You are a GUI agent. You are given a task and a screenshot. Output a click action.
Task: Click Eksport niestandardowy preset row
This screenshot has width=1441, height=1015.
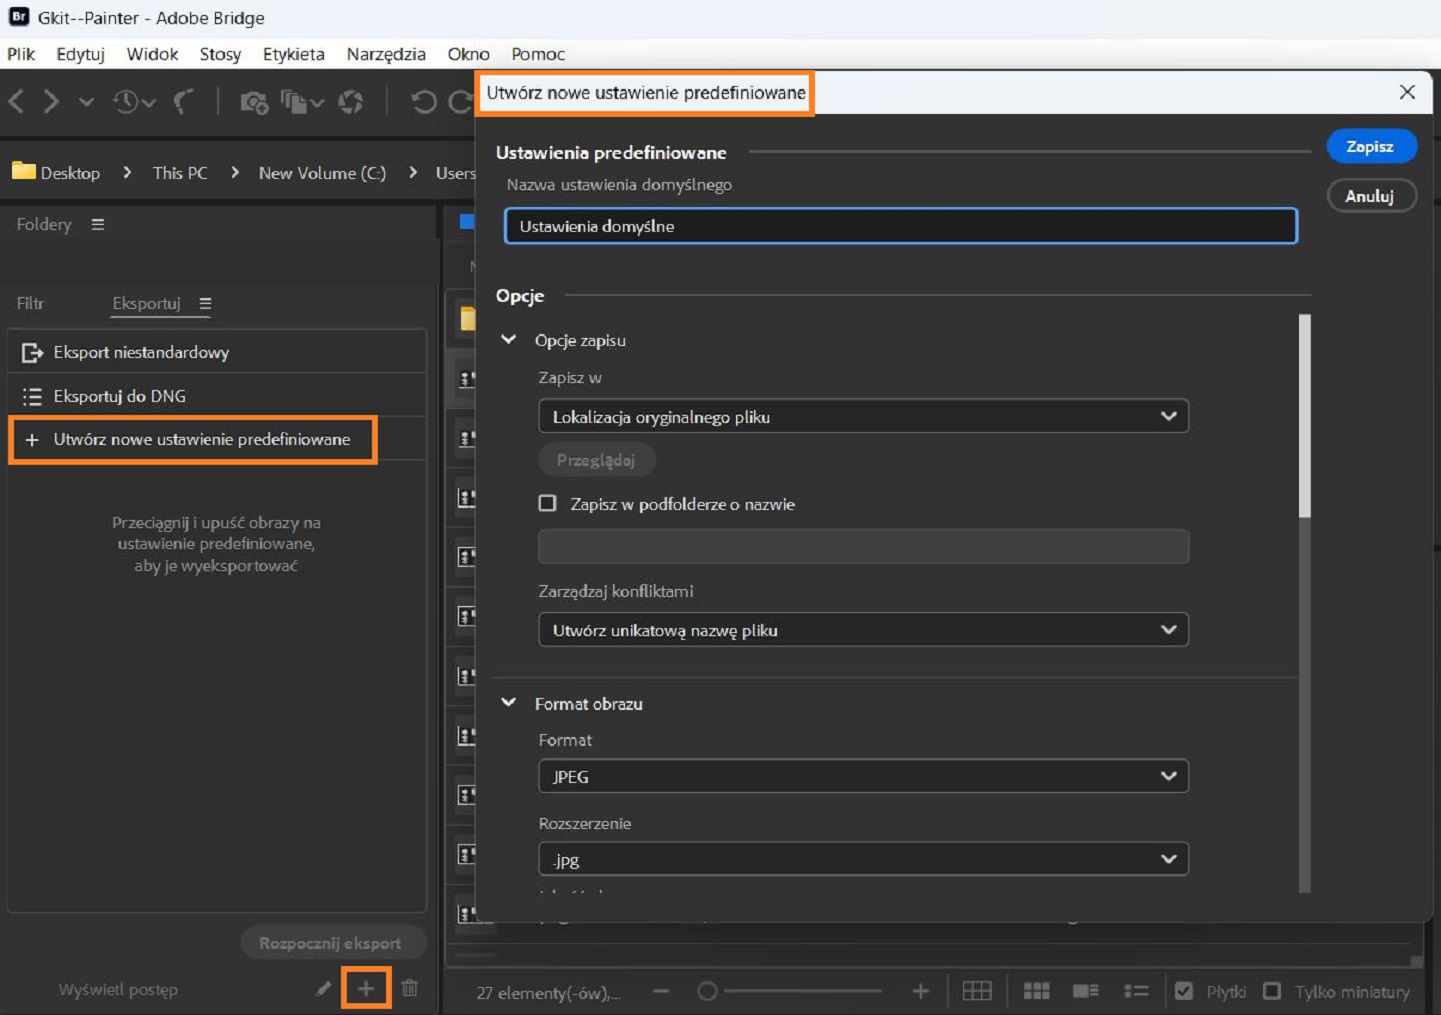[217, 352]
